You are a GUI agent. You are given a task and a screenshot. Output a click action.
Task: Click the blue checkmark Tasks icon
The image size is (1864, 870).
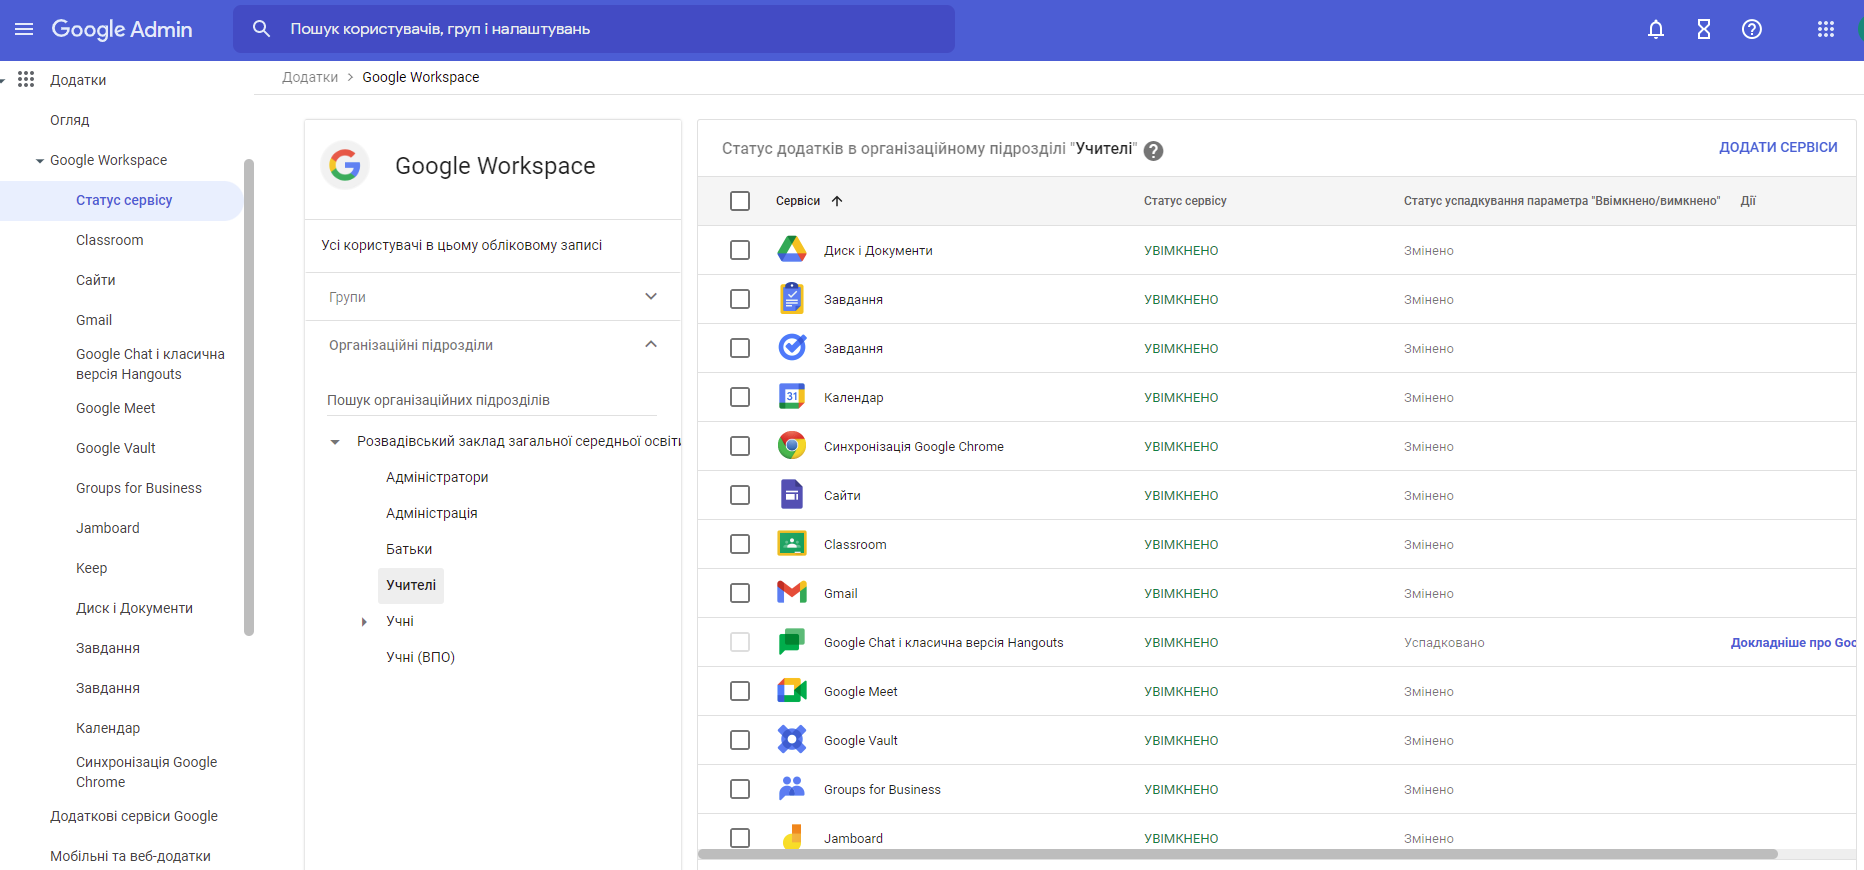point(792,348)
